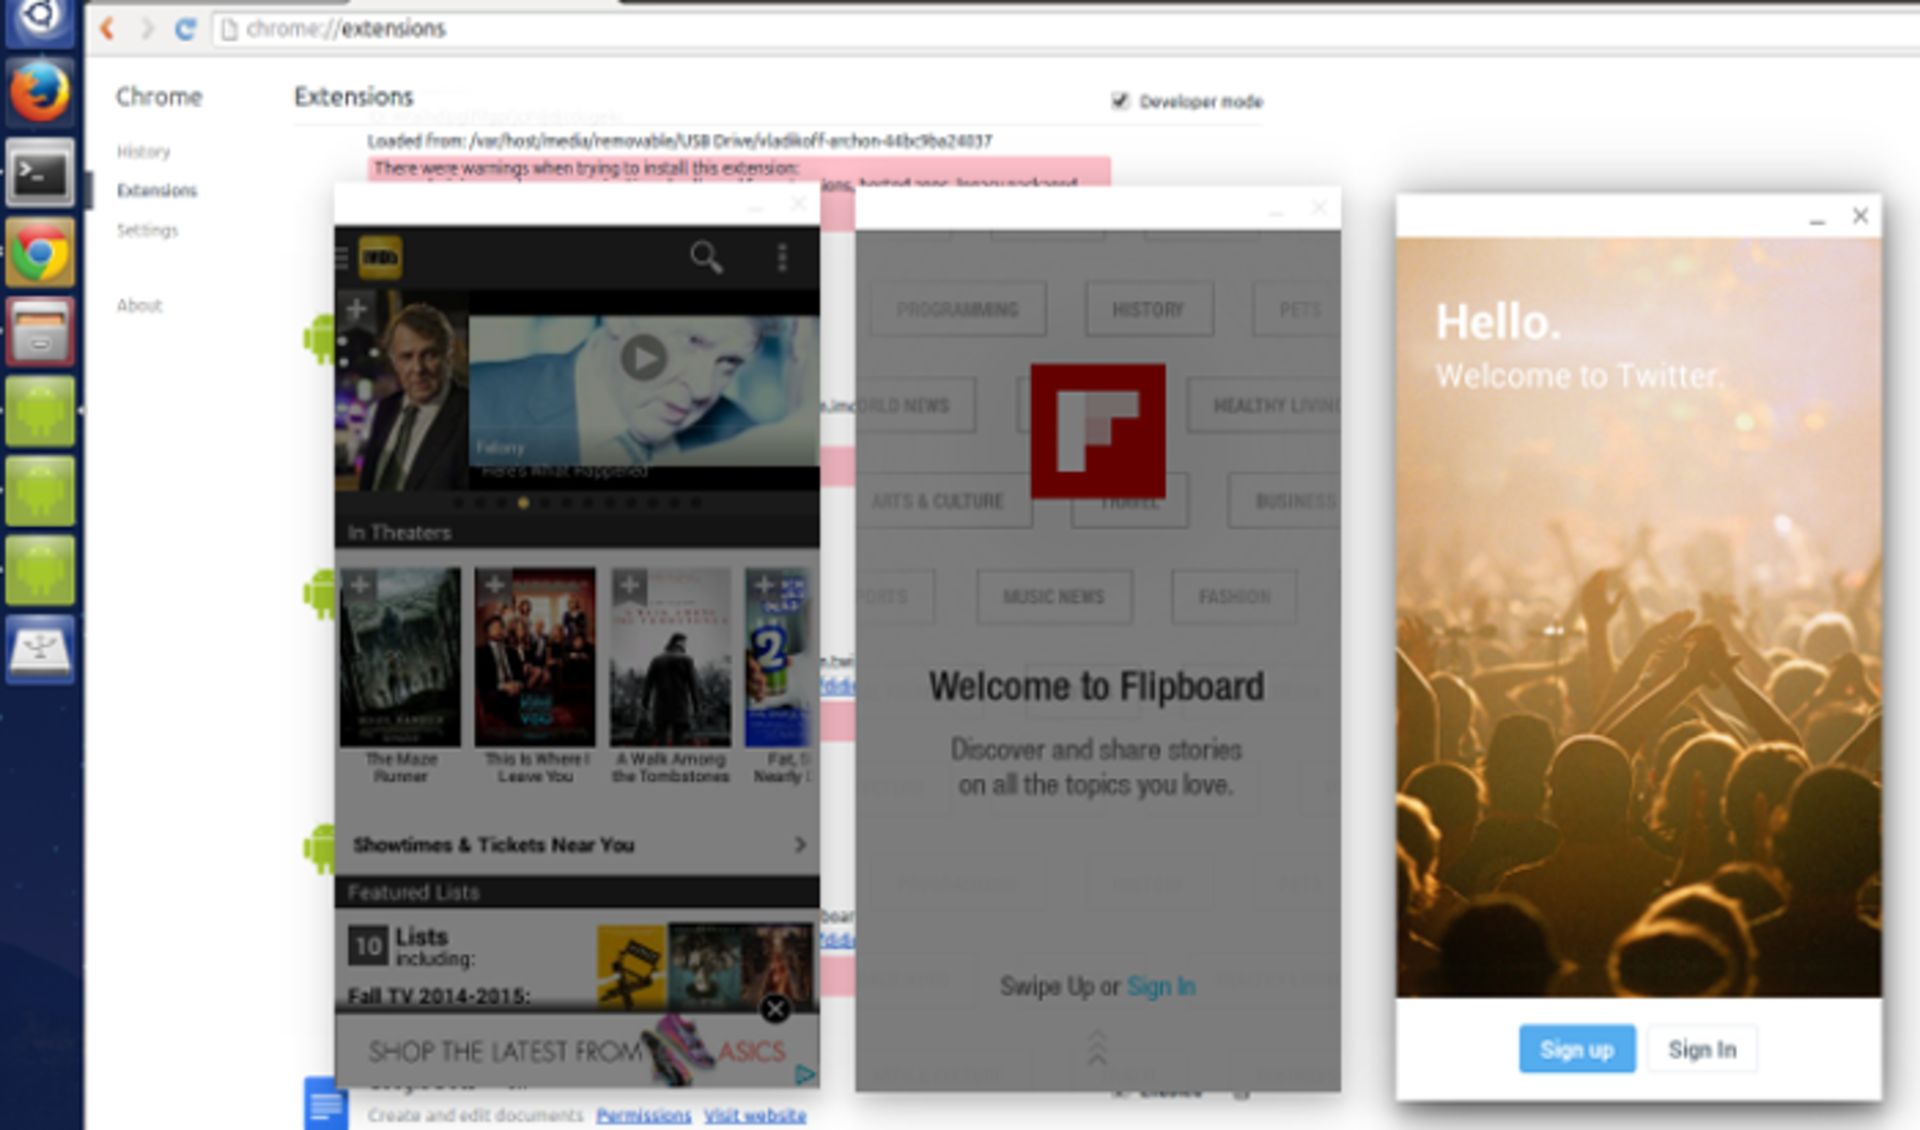The width and height of the screenshot is (1920, 1130).
Task: Add A Walk Among the Tombstones to watchlist
Action: tap(629, 584)
